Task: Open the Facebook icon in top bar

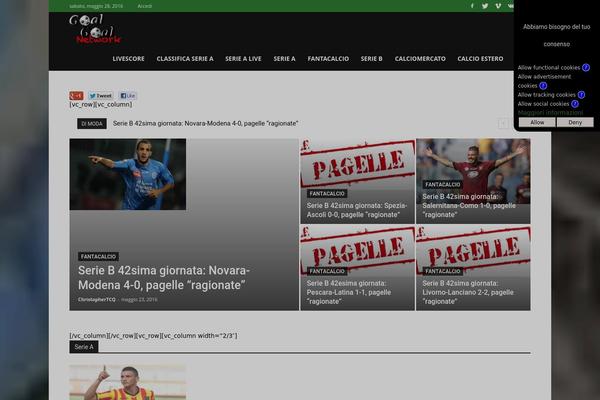Action: pos(472,6)
